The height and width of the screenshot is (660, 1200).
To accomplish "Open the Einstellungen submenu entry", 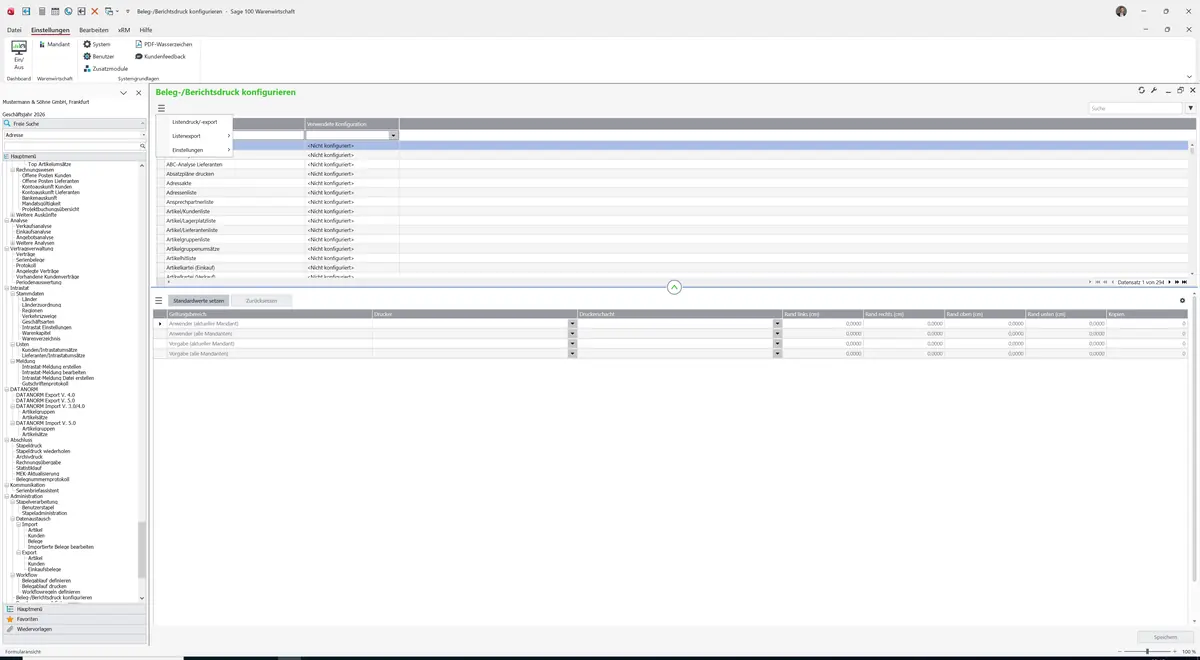I will (194, 150).
